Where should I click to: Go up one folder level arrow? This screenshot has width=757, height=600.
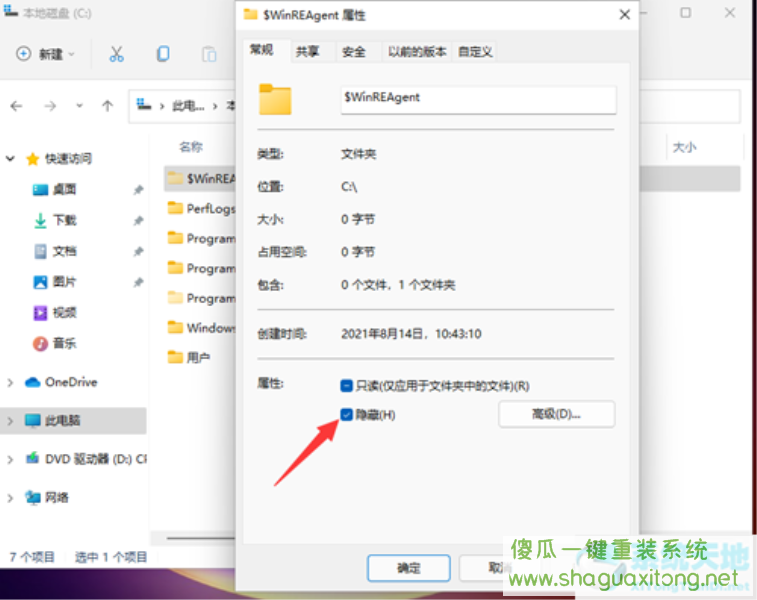108,106
